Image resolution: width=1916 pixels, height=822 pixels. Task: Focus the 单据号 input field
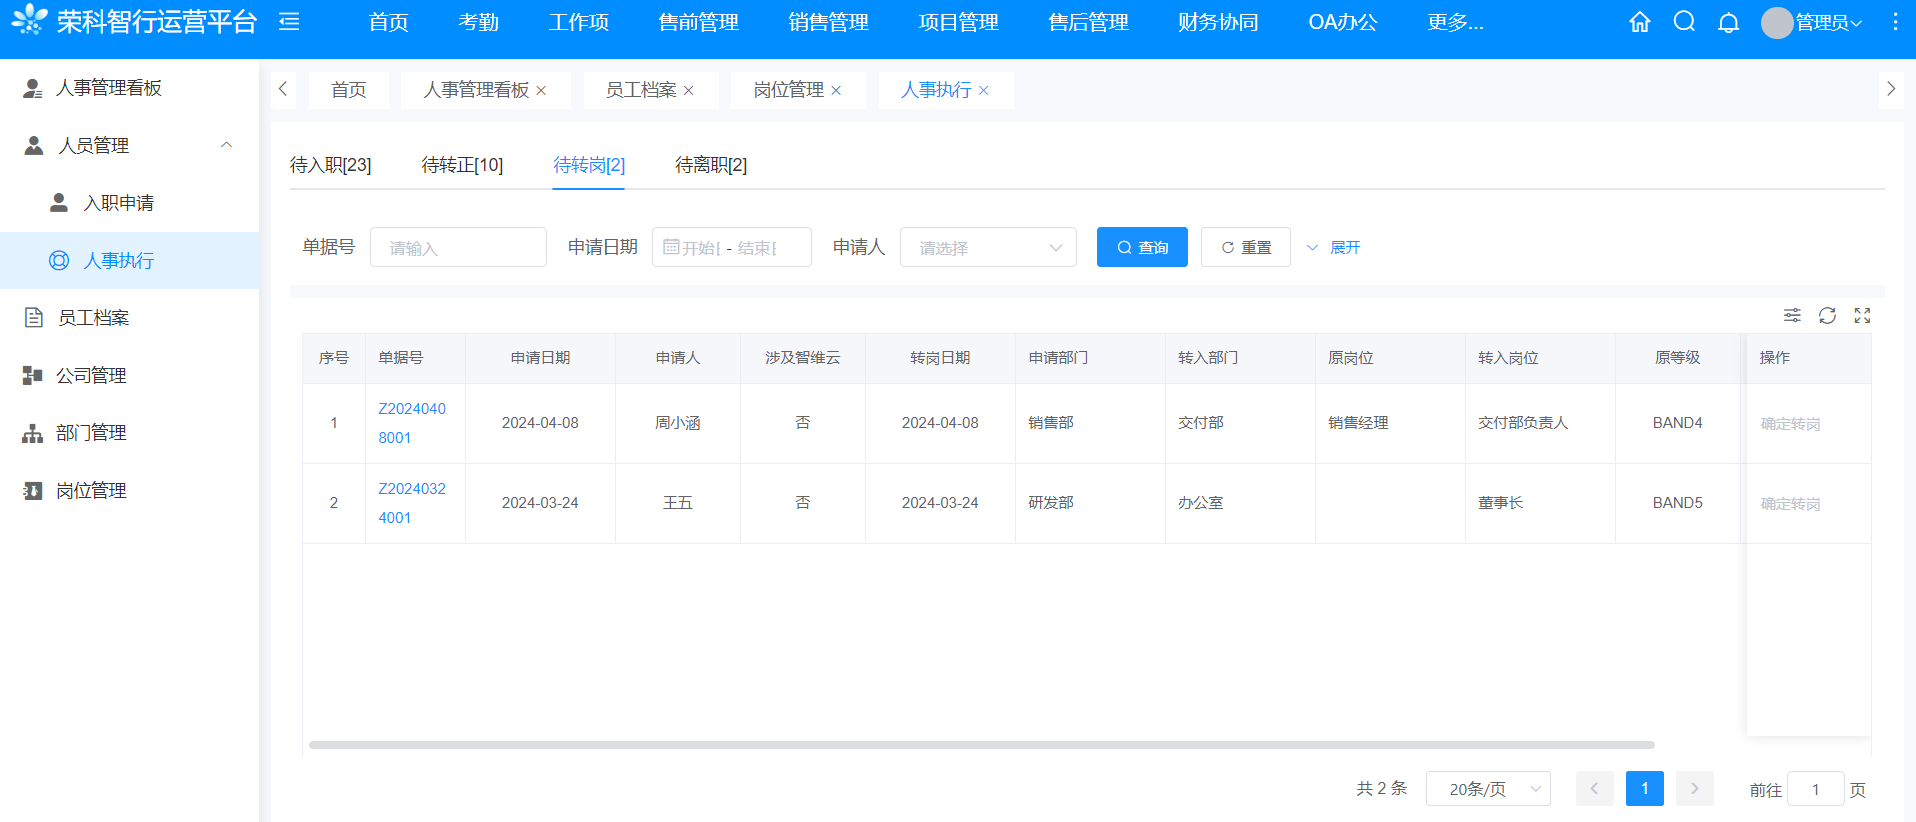tap(458, 247)
